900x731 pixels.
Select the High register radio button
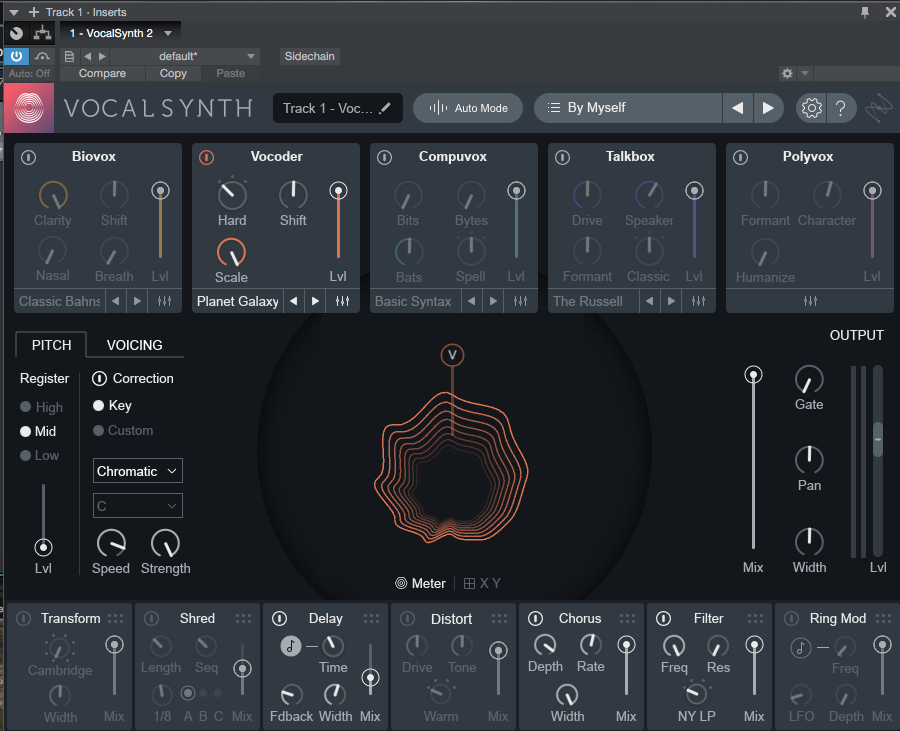coord(25,407)
